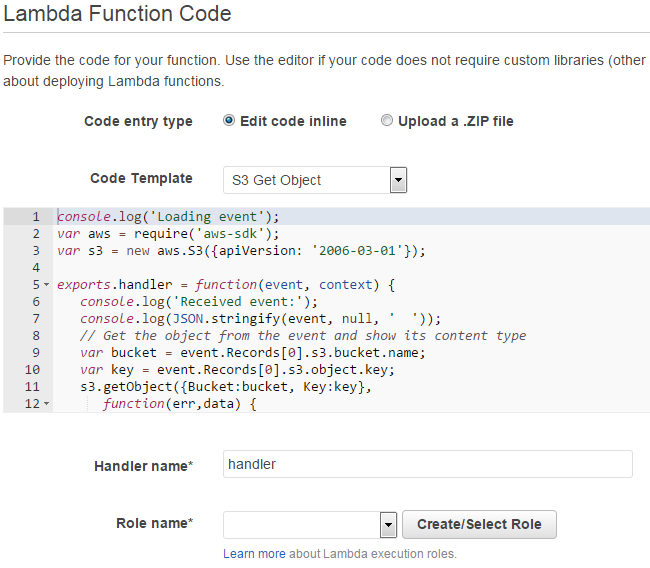Expand the Role name dropdown
The height and width of the screenshot is (568, 650).
pos(389,525)
